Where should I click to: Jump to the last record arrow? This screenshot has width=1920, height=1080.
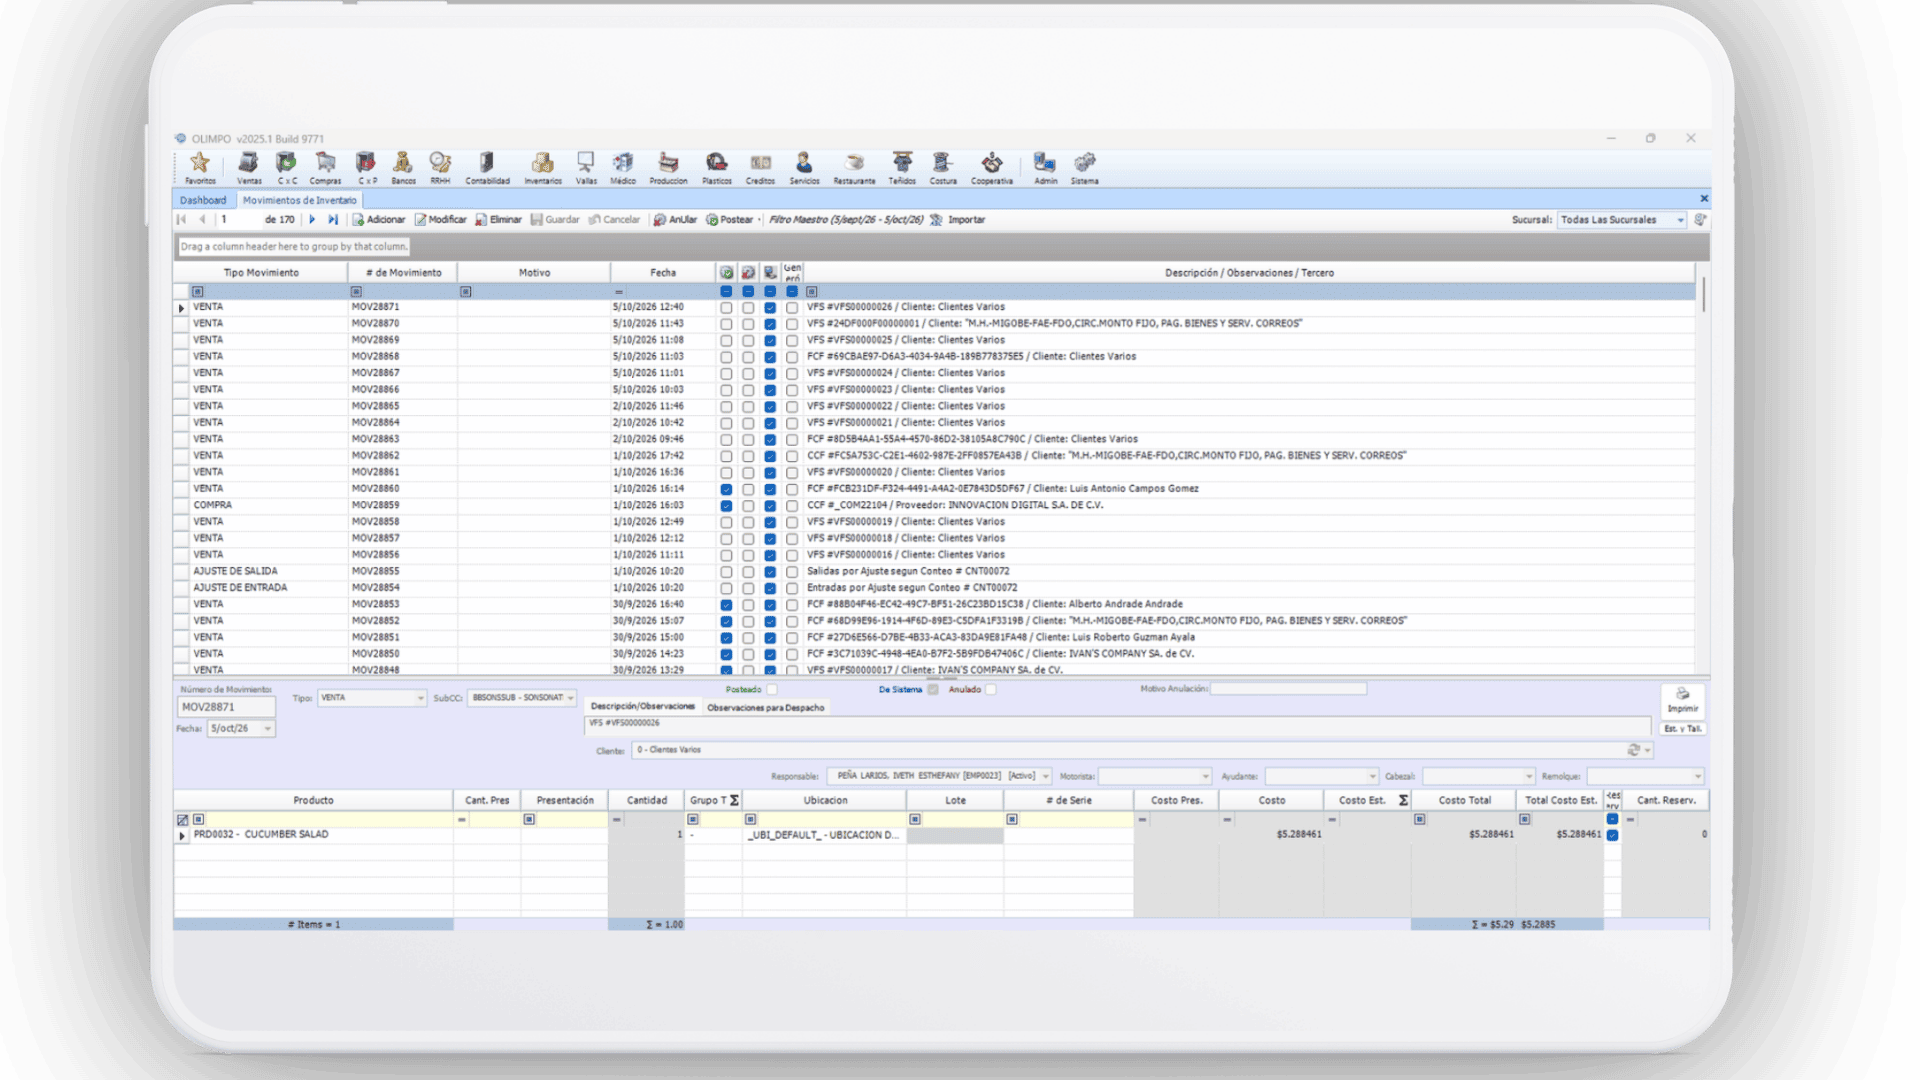pos(333,220)
